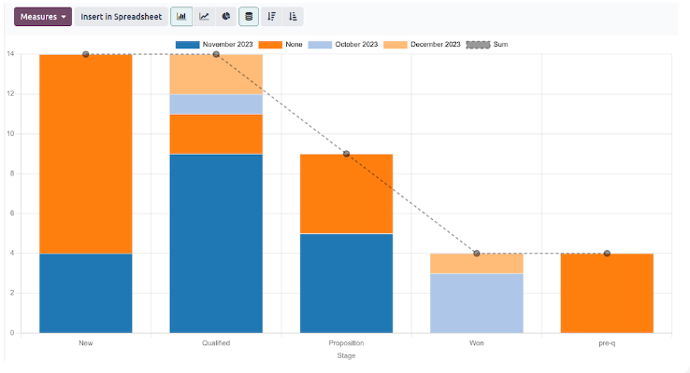Toggle October 2023 legend series
The height and width of the screenshot is (373, 690).
pos(343,44)
